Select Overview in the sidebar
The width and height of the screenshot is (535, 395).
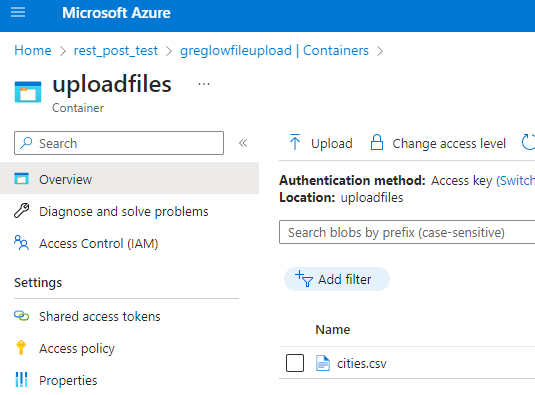(x=129, y=179)
